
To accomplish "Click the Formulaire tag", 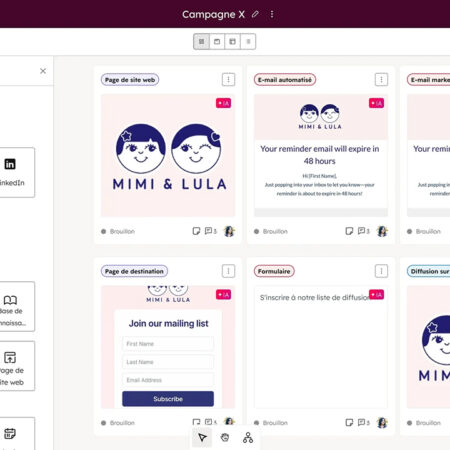I will tap(274, 271).
